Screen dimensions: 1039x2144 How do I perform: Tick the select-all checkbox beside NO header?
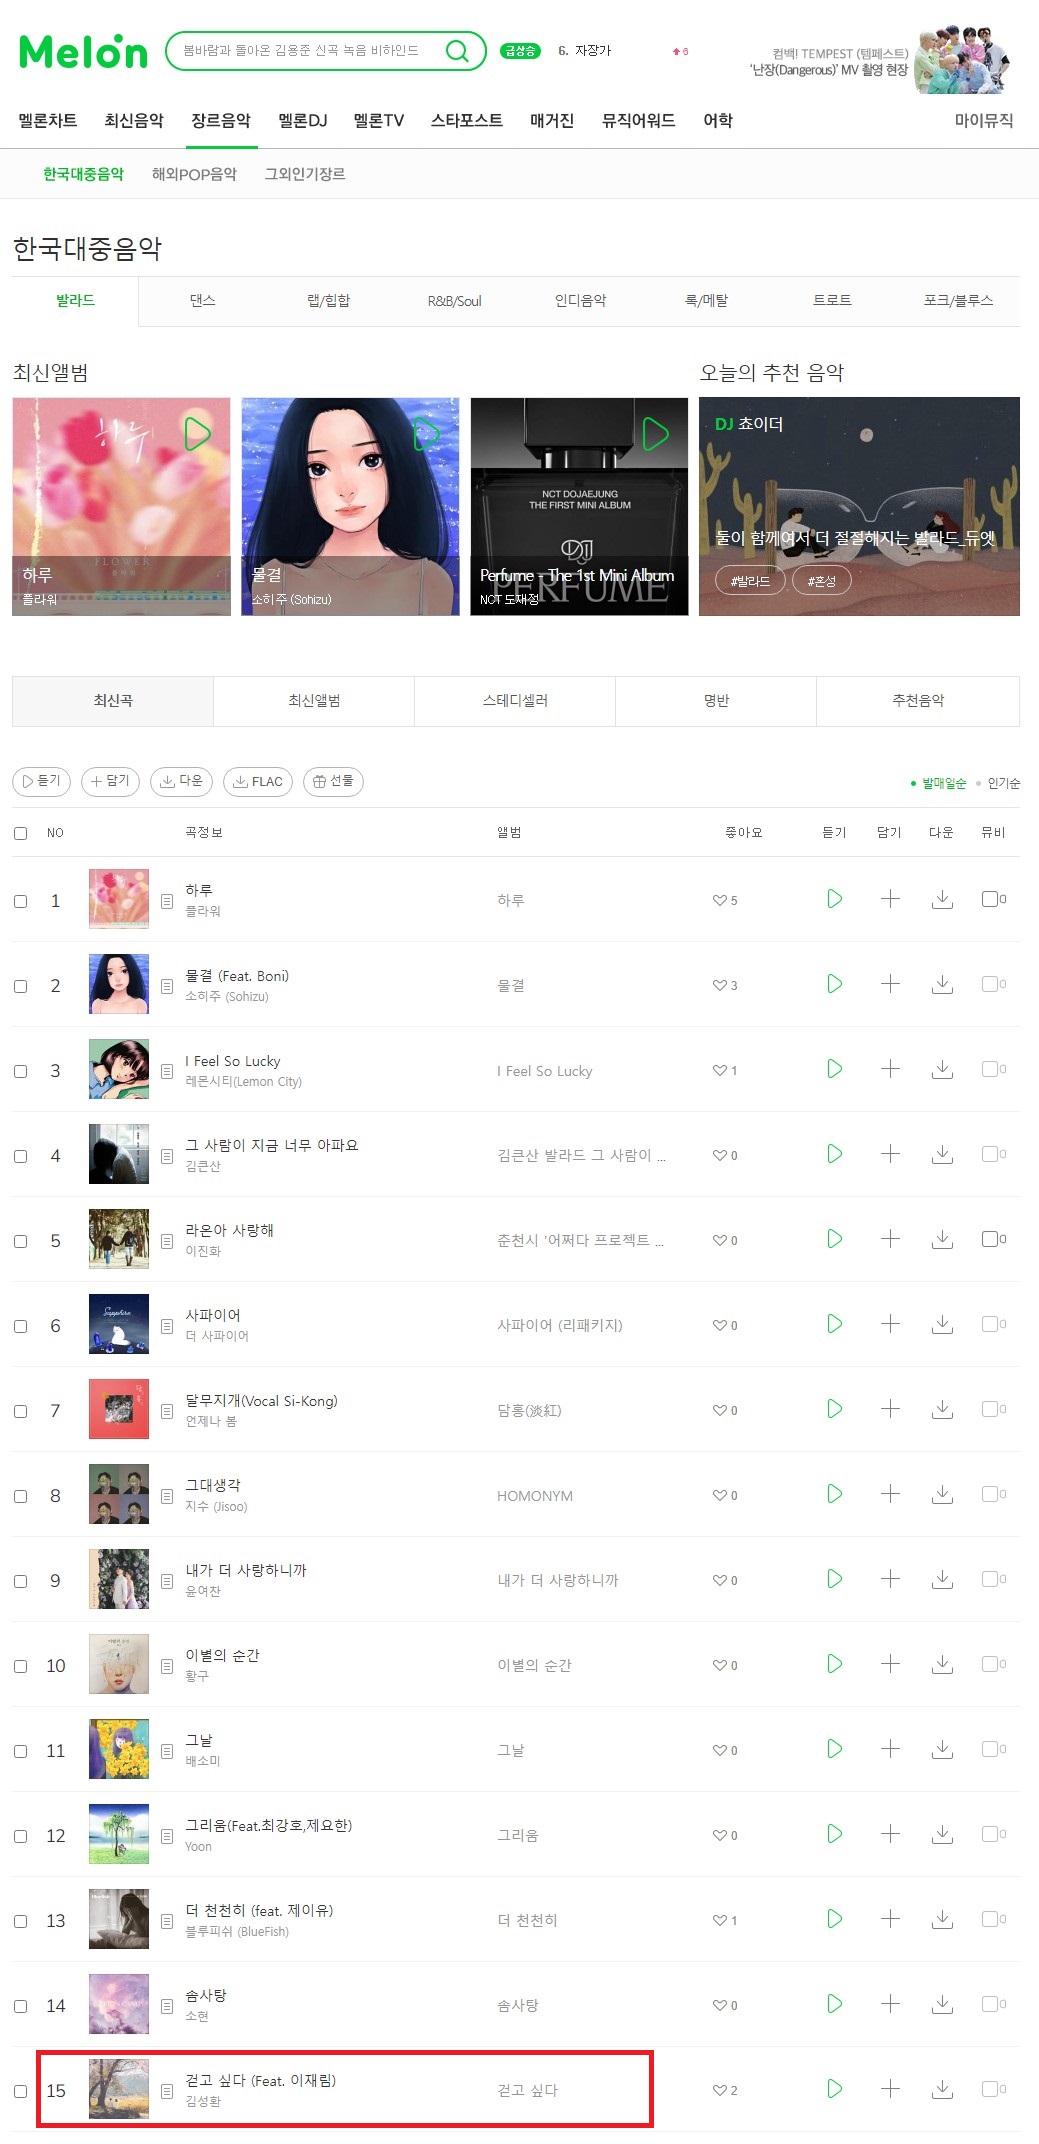20,833
